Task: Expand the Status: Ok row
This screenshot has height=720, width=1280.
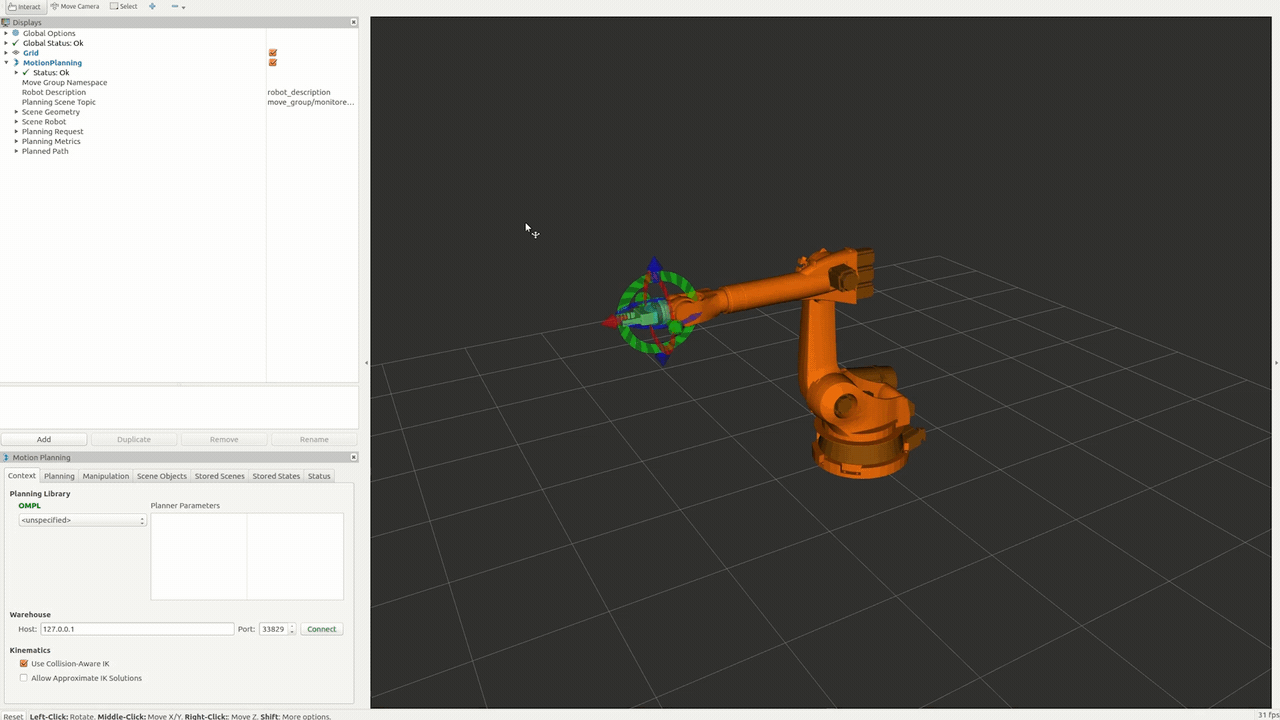Action: tap(16, 72)
